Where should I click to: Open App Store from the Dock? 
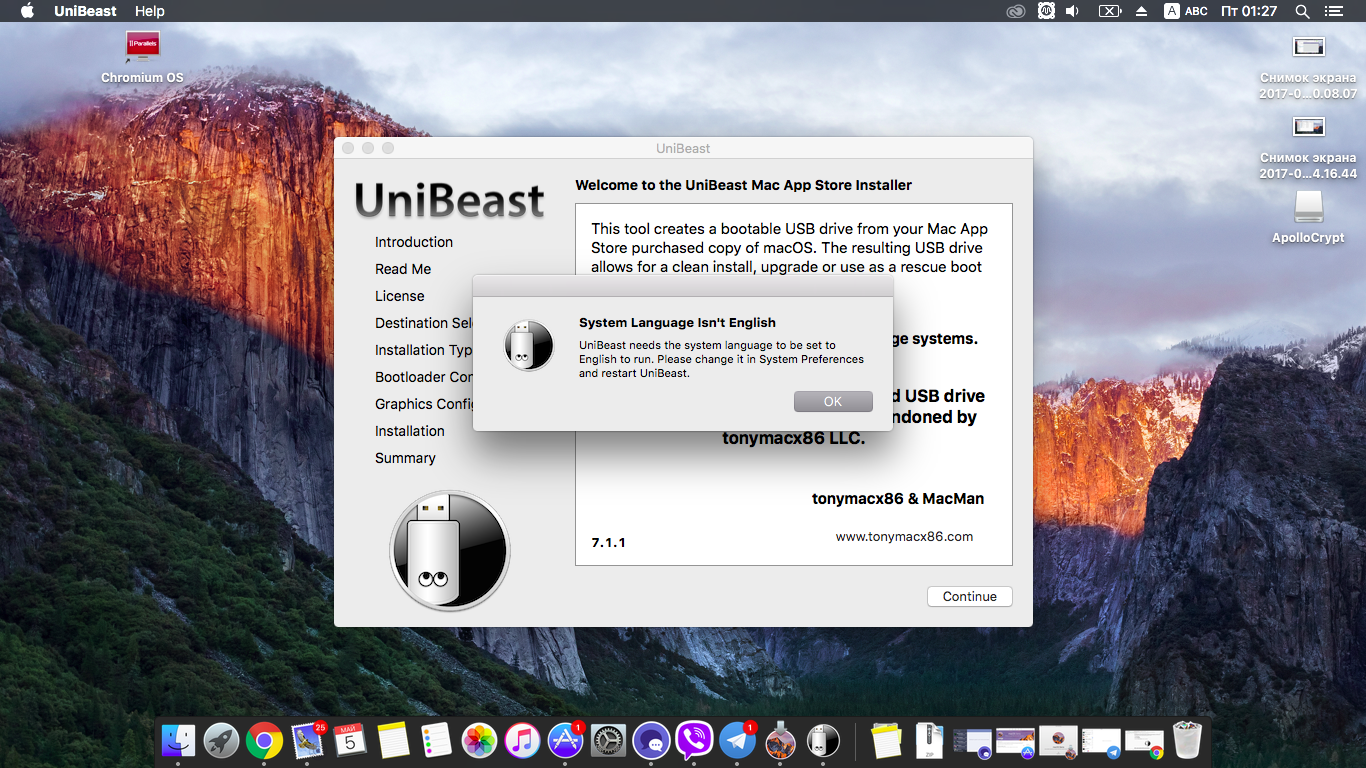coord(565,740)
